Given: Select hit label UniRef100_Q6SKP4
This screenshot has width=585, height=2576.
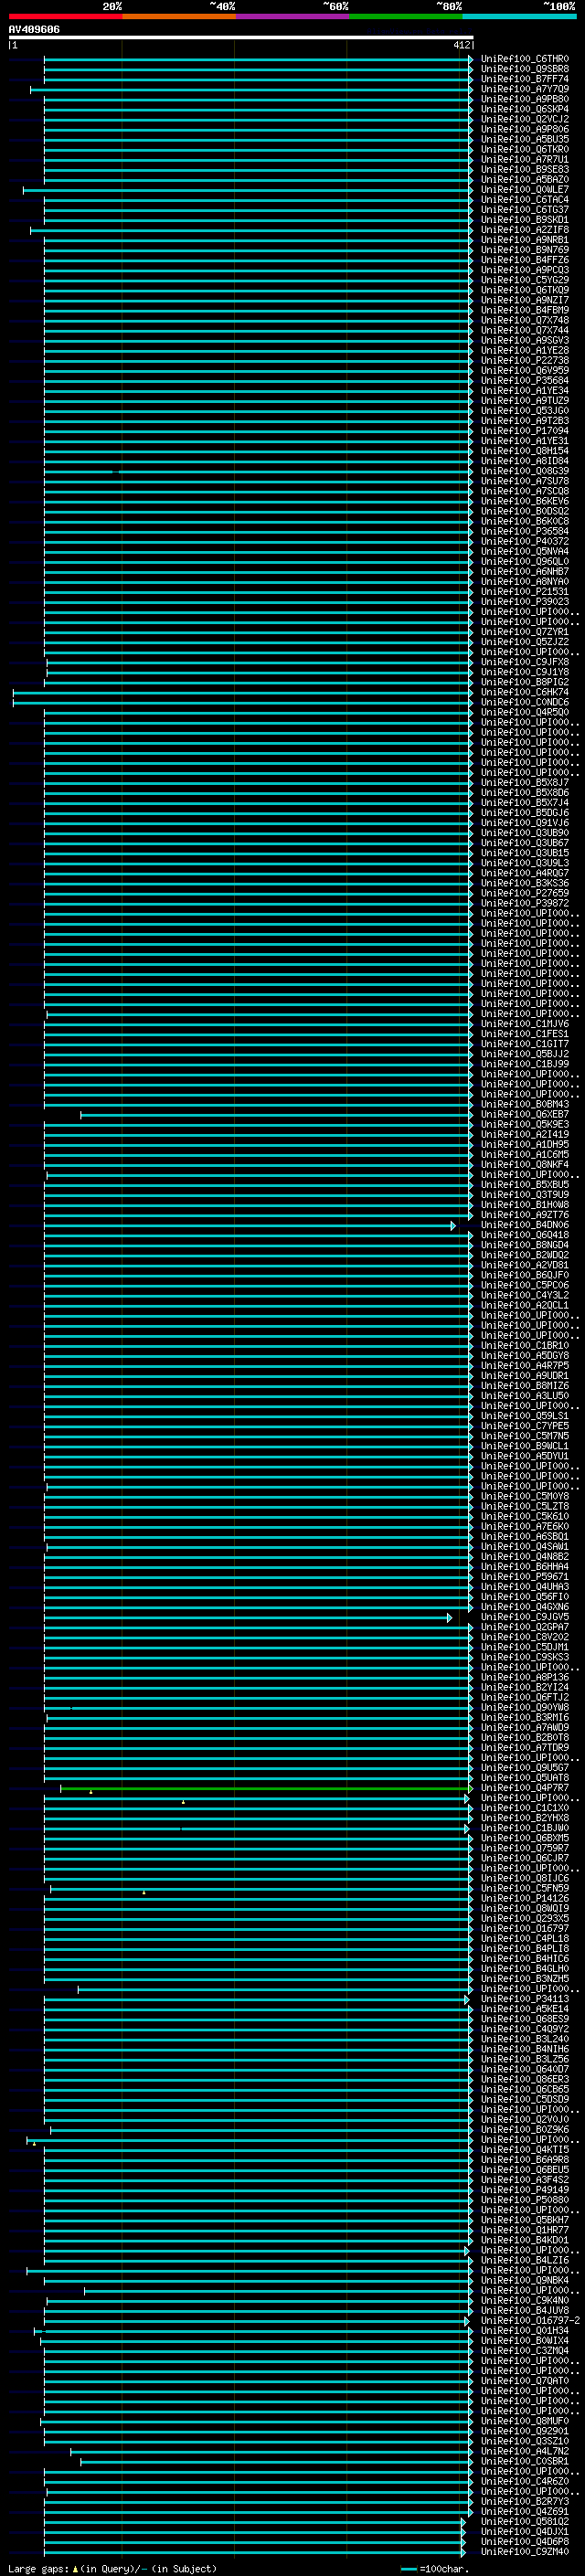Looking at the screenshot, I should point(525,109).
